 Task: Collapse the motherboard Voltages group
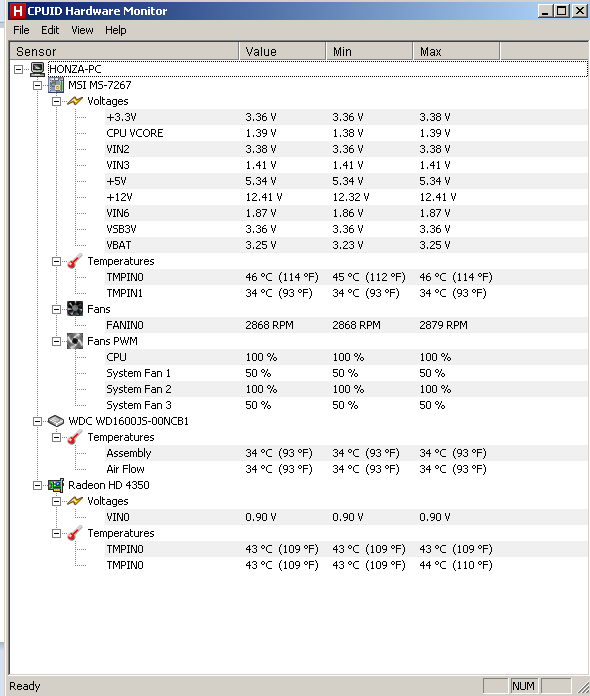click(56, 101)
